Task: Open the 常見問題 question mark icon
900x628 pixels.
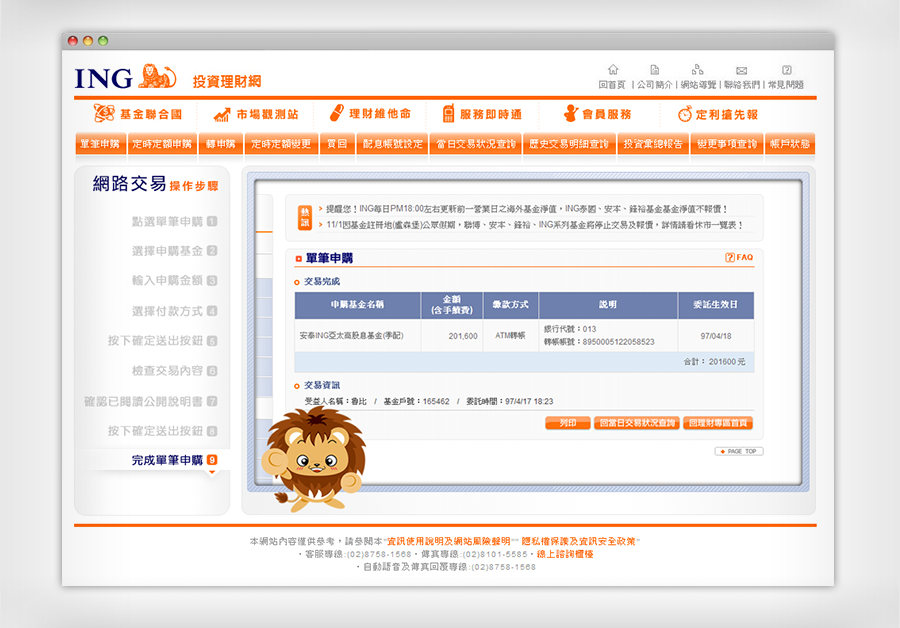Action: 787,70
